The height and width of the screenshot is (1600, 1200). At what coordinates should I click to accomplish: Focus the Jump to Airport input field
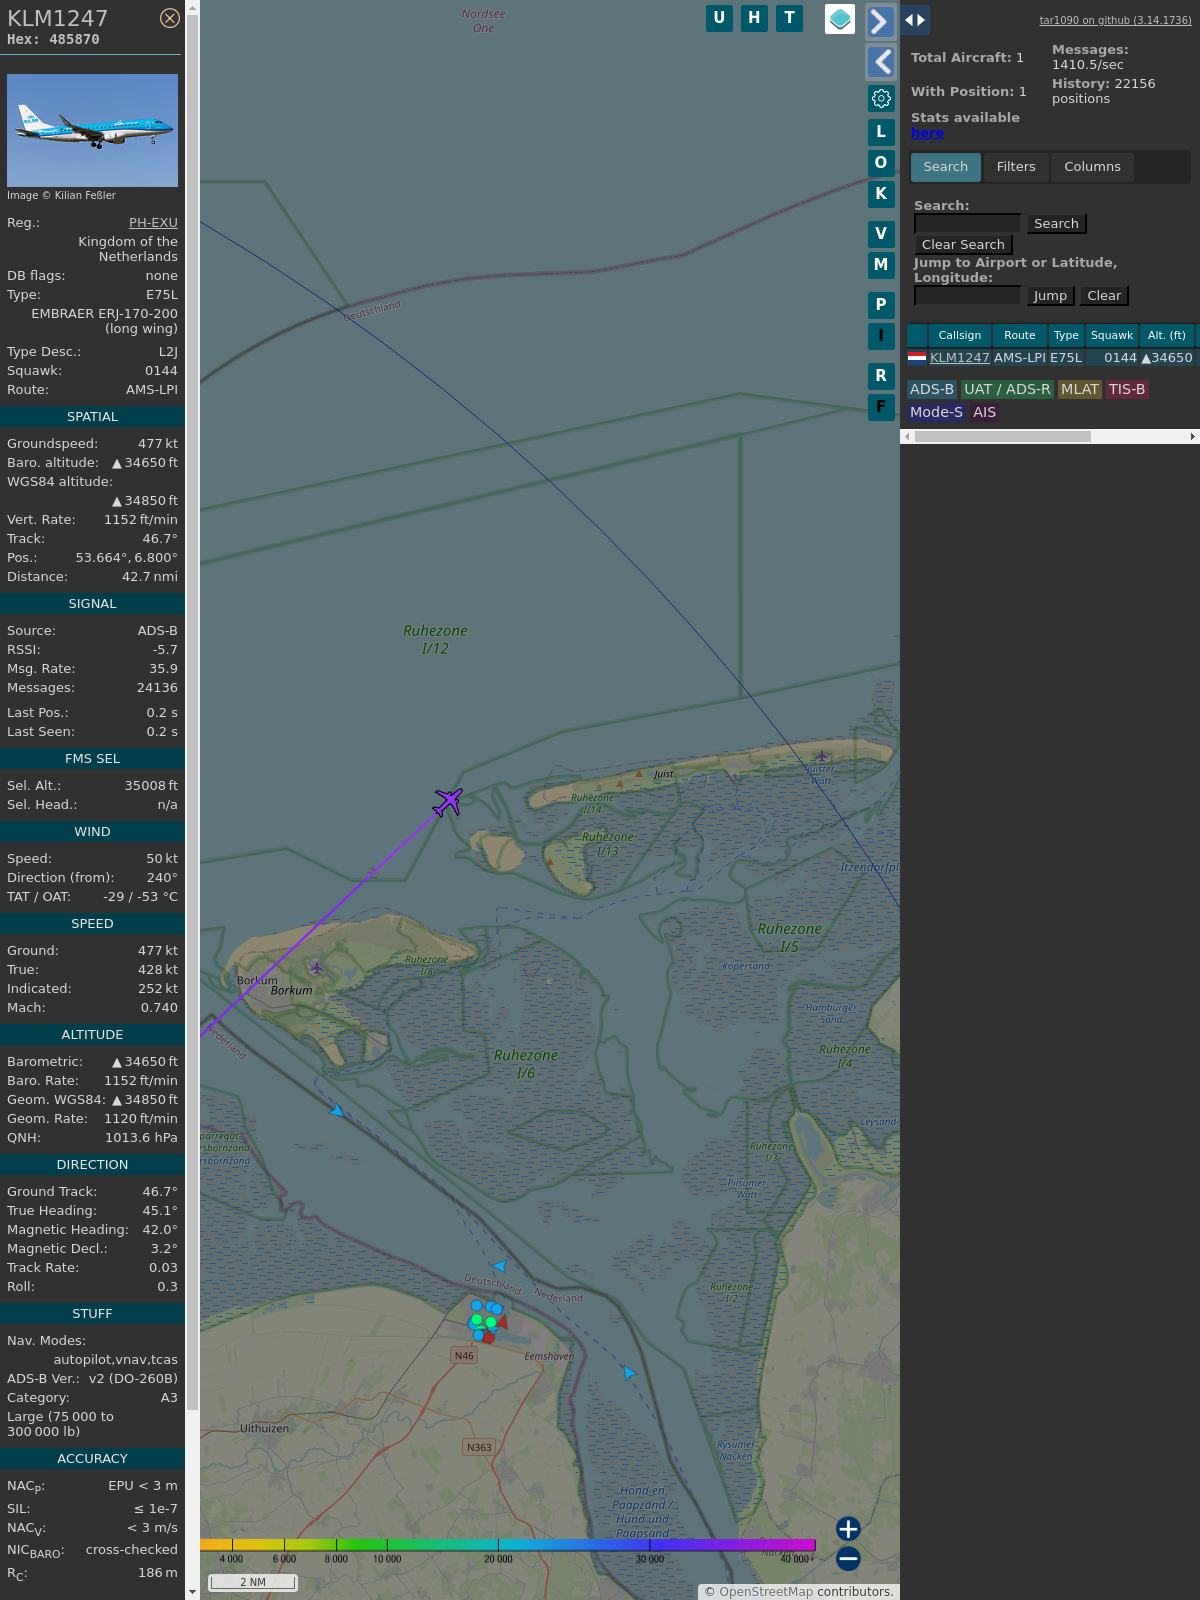point(967,296)
